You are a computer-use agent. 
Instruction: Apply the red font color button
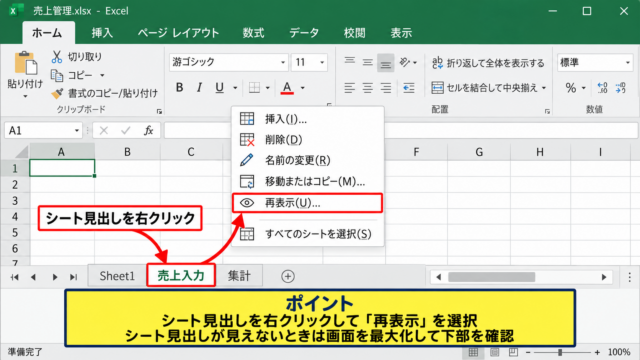(x=287, y=87)
